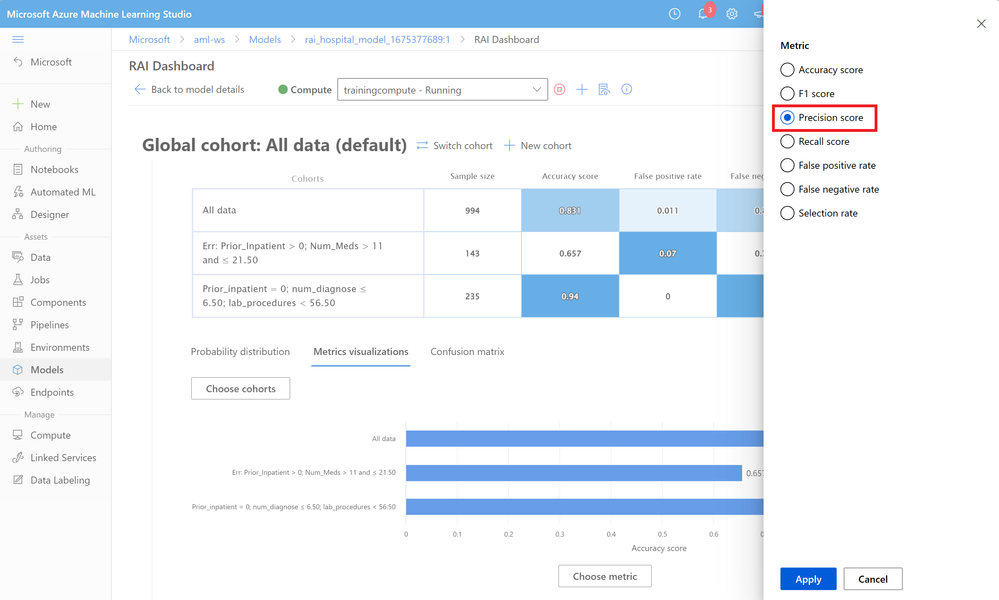Click the Data sidebar icon
Image resolution: width=999 pixels, height=600 pixels.
click(x=18, y=257)
